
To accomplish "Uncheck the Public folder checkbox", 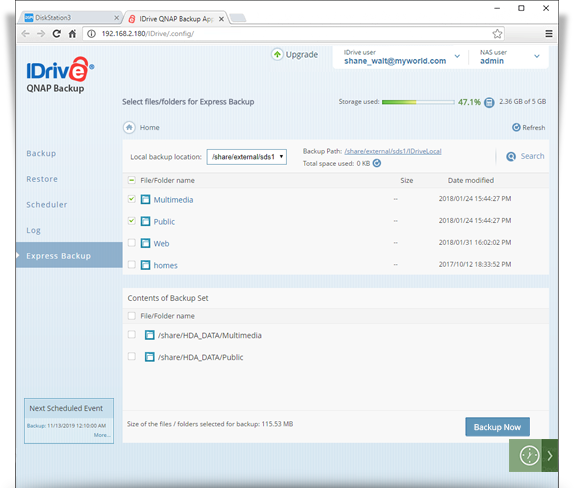I will click(132, 221).
